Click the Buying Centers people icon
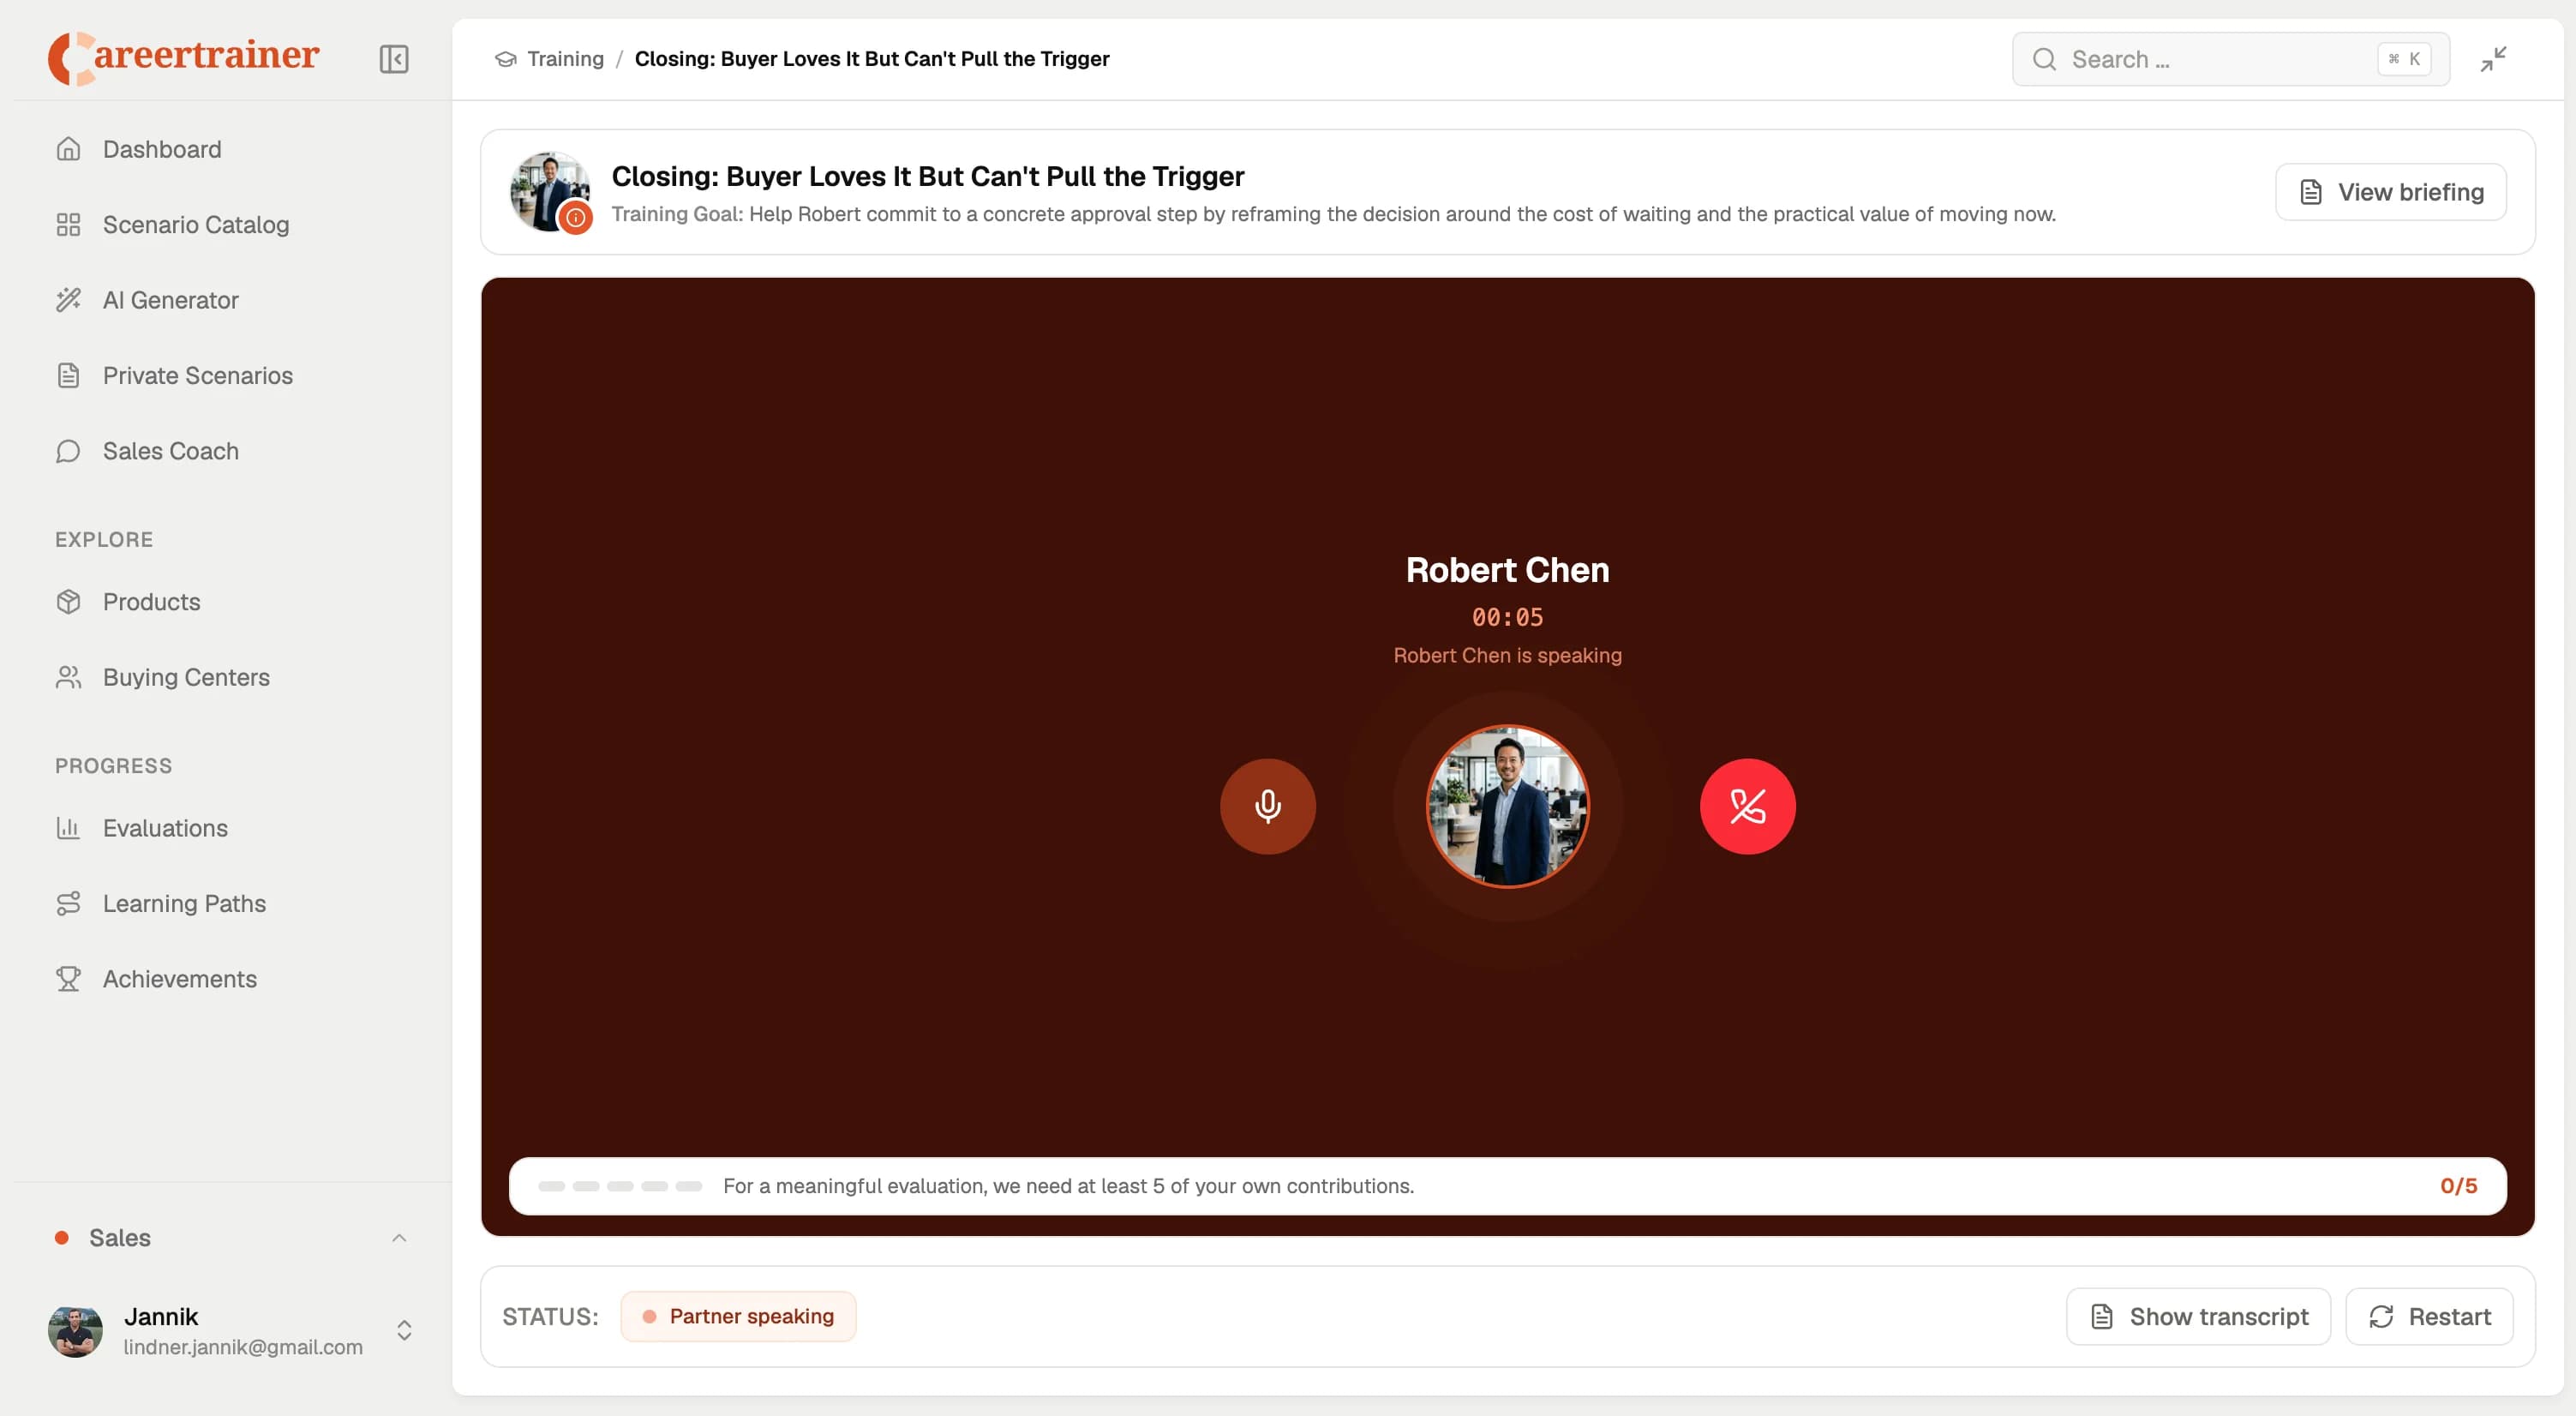This screenshot has height=1416, width=2576. (68, 677)
